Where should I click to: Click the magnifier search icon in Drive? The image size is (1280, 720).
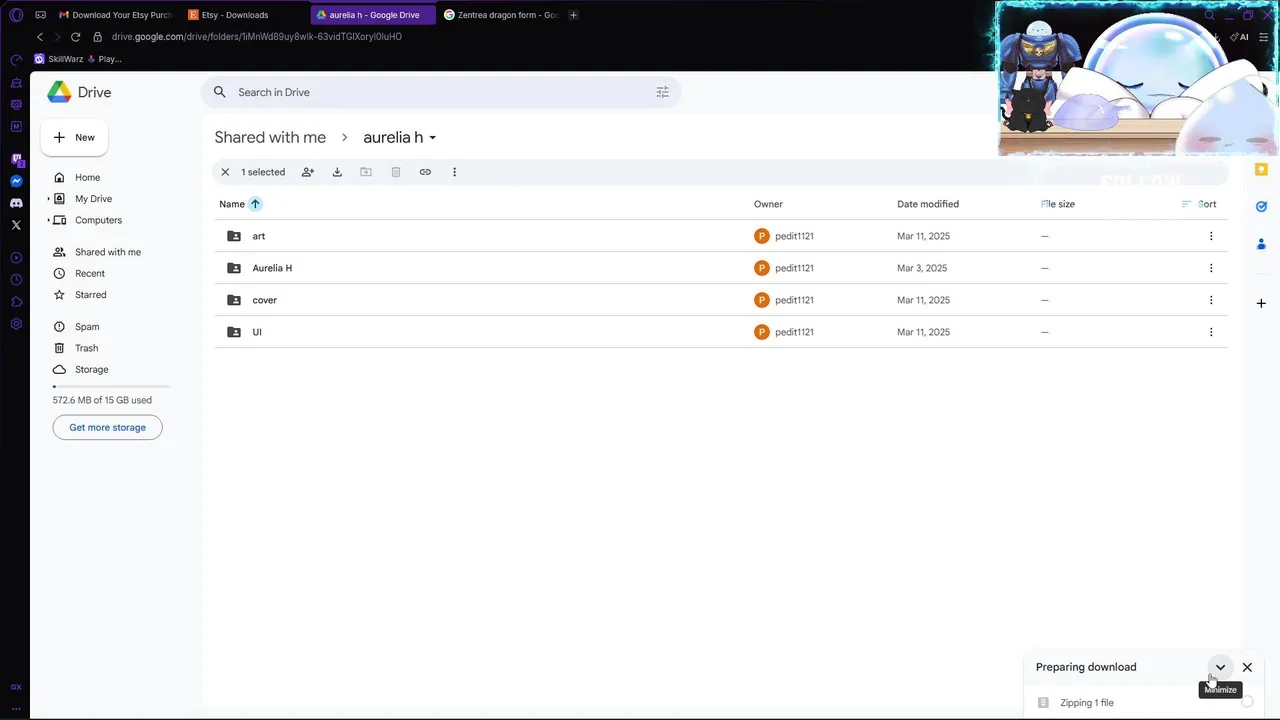click(220, 92)
